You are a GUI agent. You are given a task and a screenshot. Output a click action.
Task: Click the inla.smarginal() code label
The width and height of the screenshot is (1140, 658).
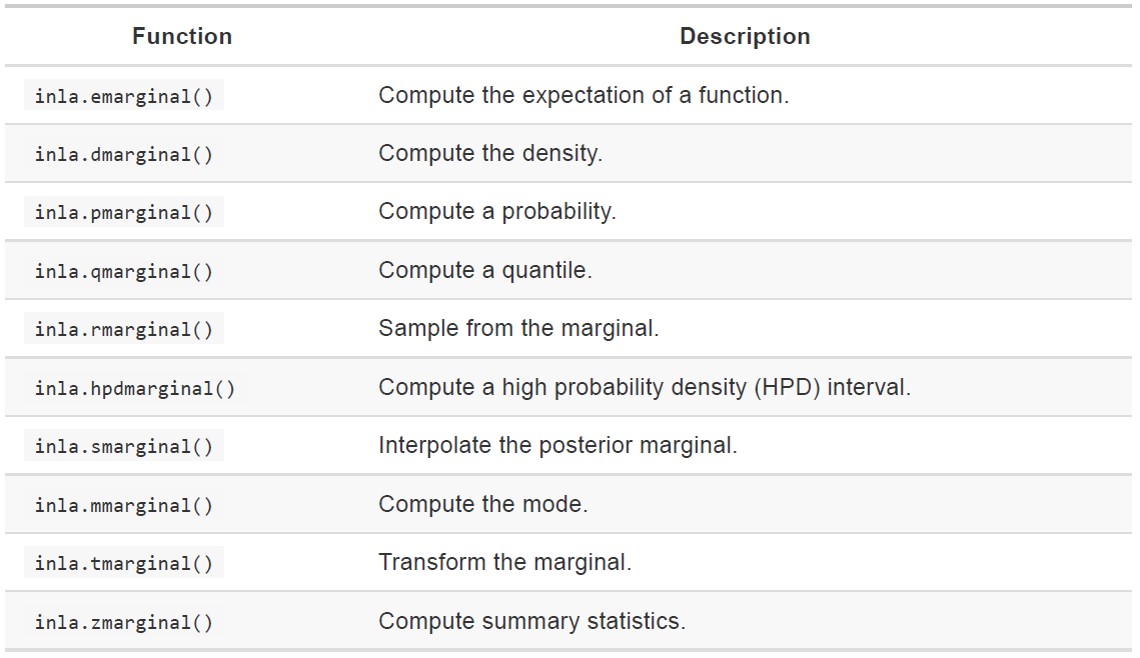coord(124,446)
